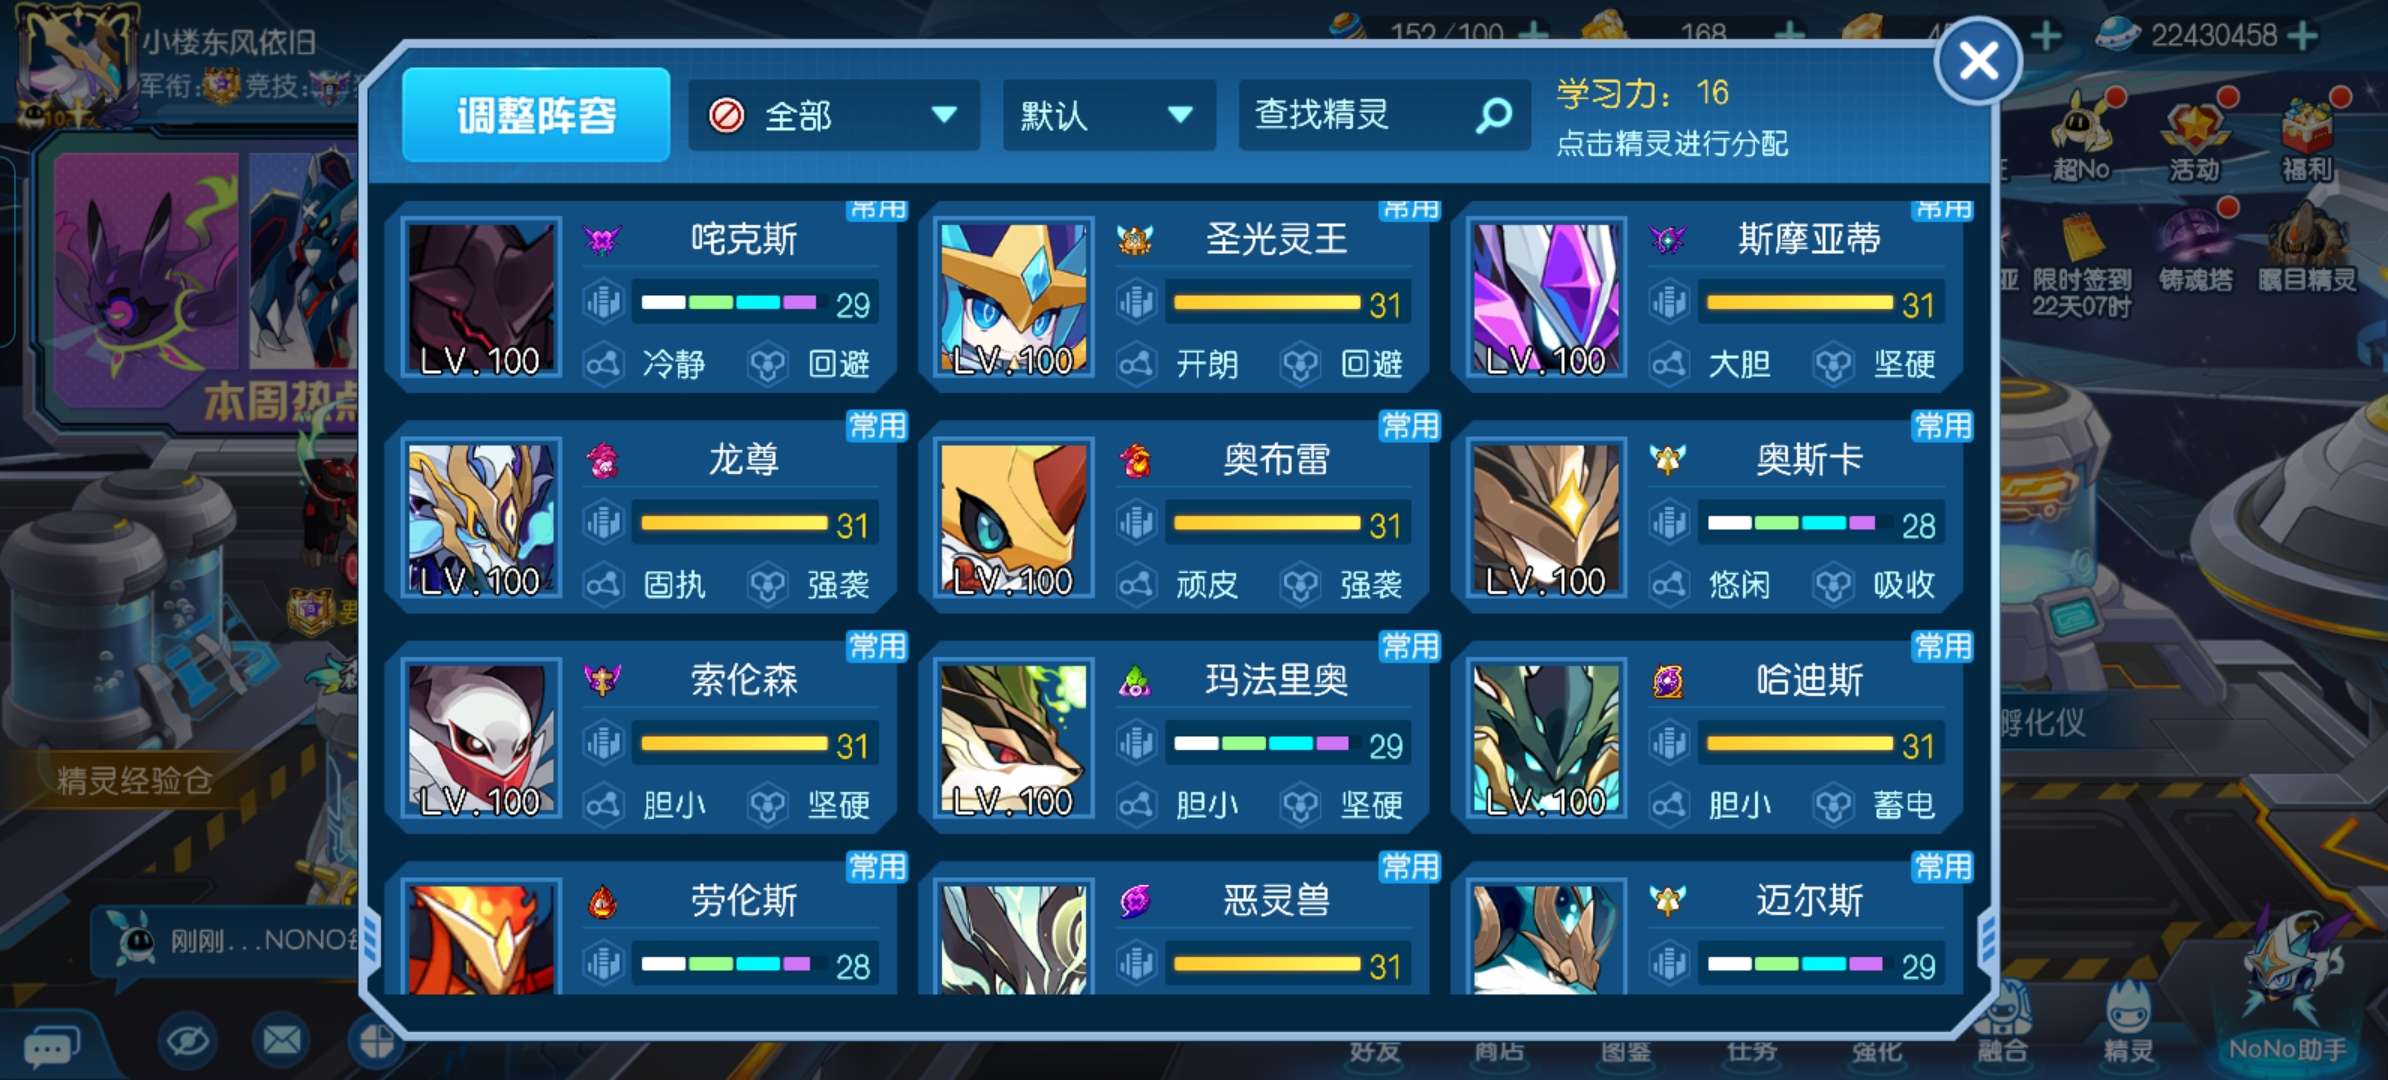Click the 调整阵容 button
The width and height of the screenshot is (2388, 1080).
tap(536, 115)
